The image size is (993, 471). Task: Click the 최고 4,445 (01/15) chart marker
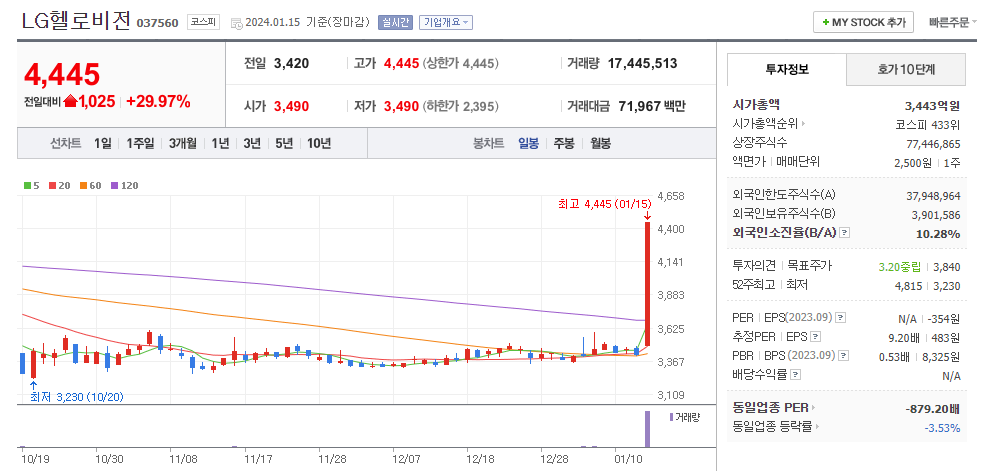tap(604, 204)
